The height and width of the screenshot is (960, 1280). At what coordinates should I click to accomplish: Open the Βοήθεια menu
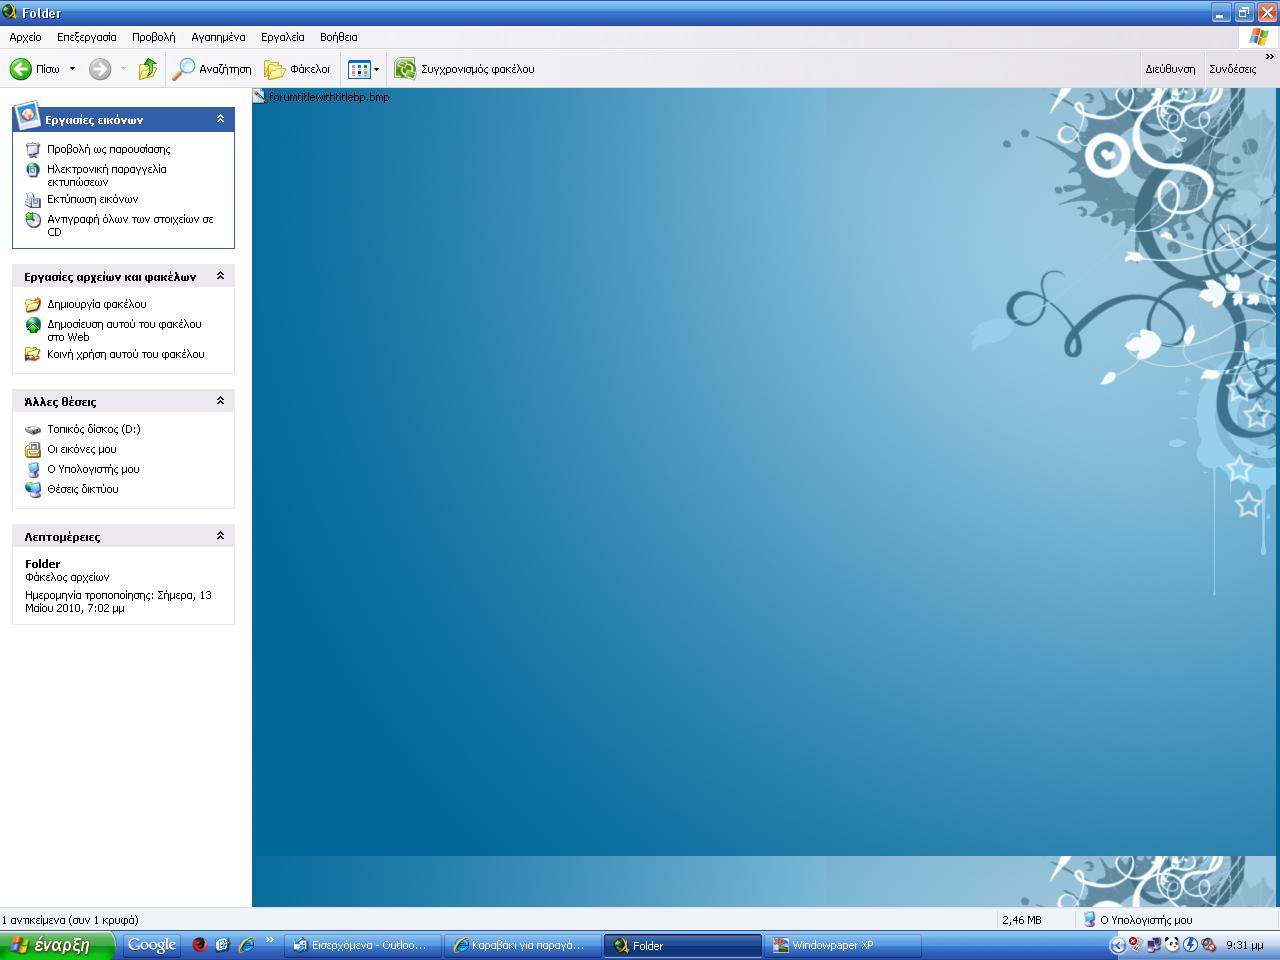click(339, 37)
